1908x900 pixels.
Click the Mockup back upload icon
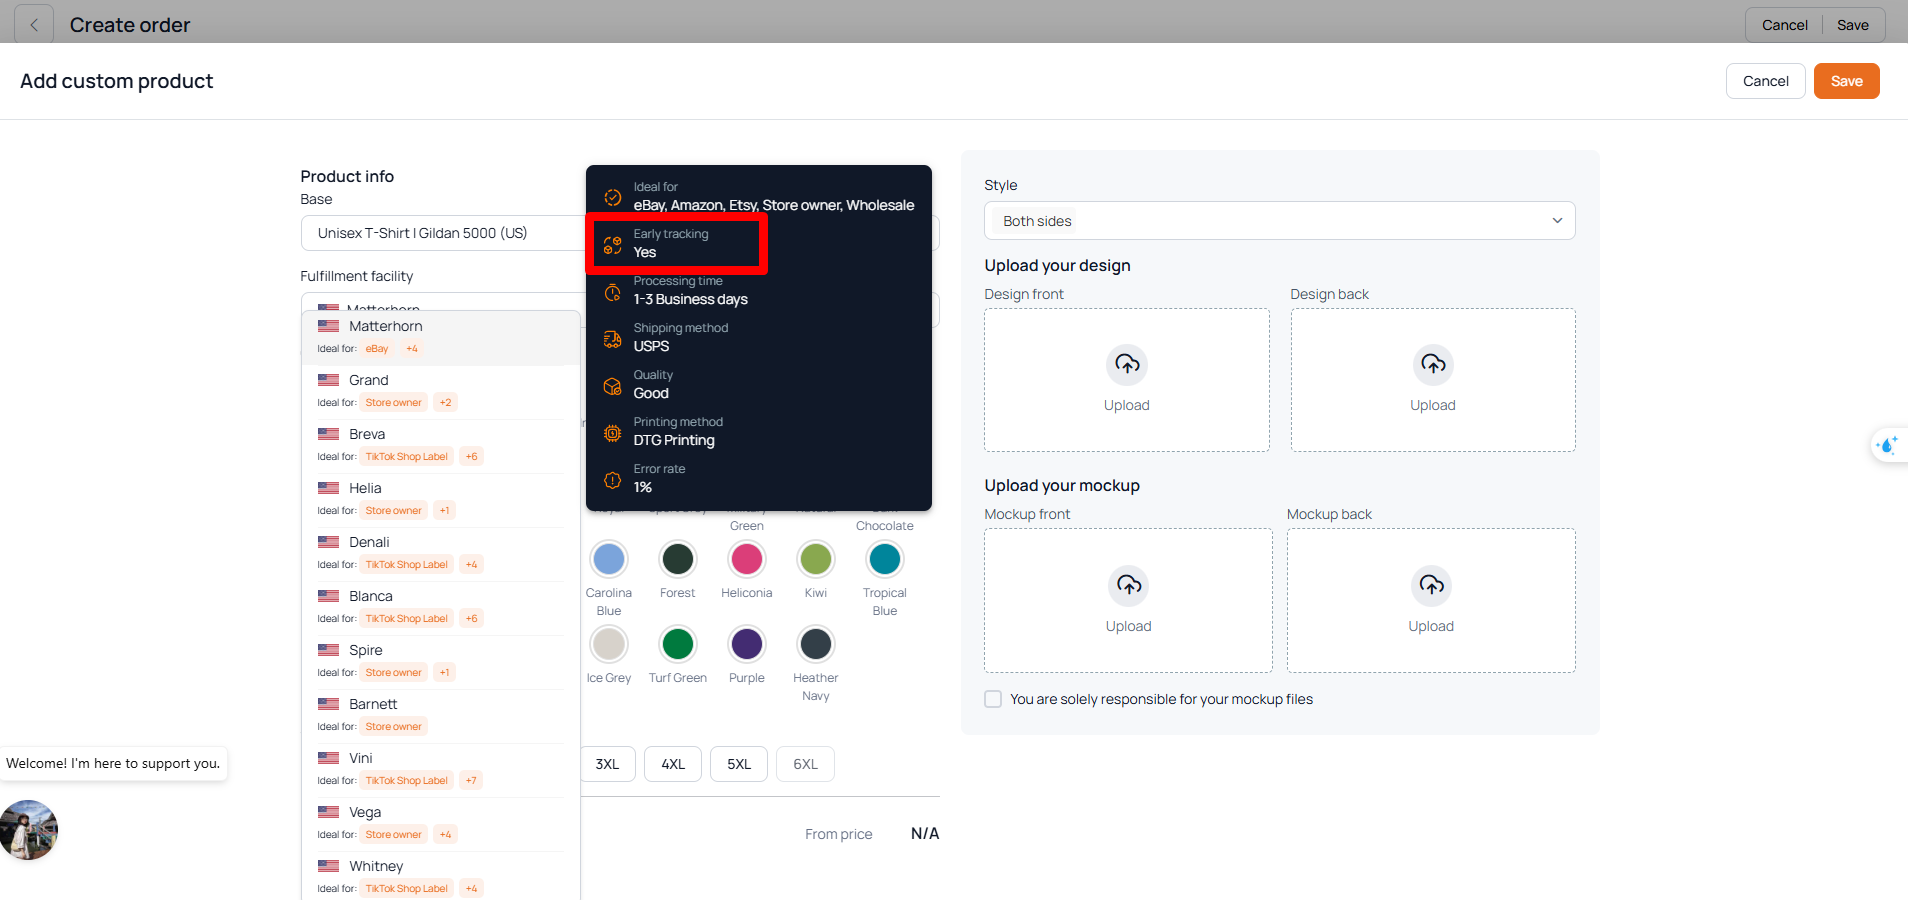[1431, 585]
